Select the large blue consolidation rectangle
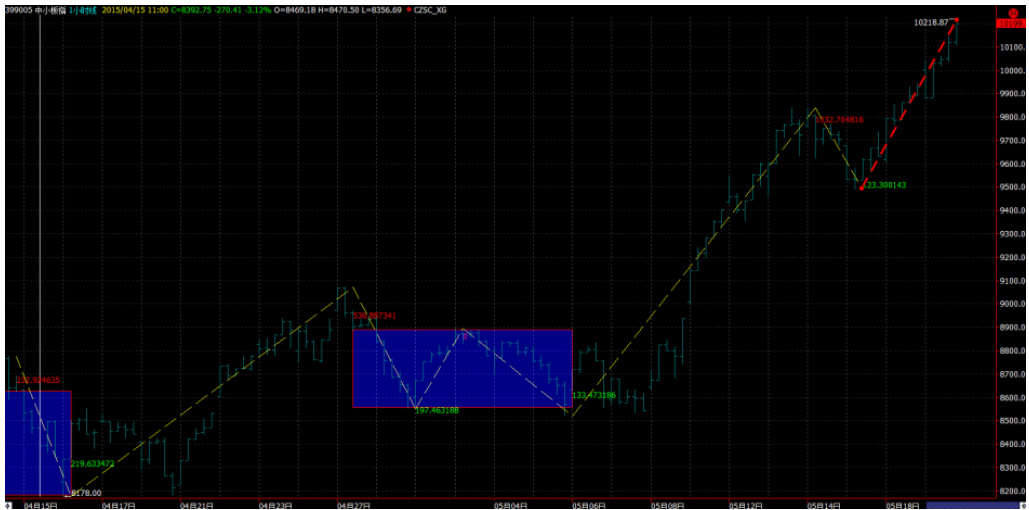Screen dimensions: 1029x510 tap(462, 368)
